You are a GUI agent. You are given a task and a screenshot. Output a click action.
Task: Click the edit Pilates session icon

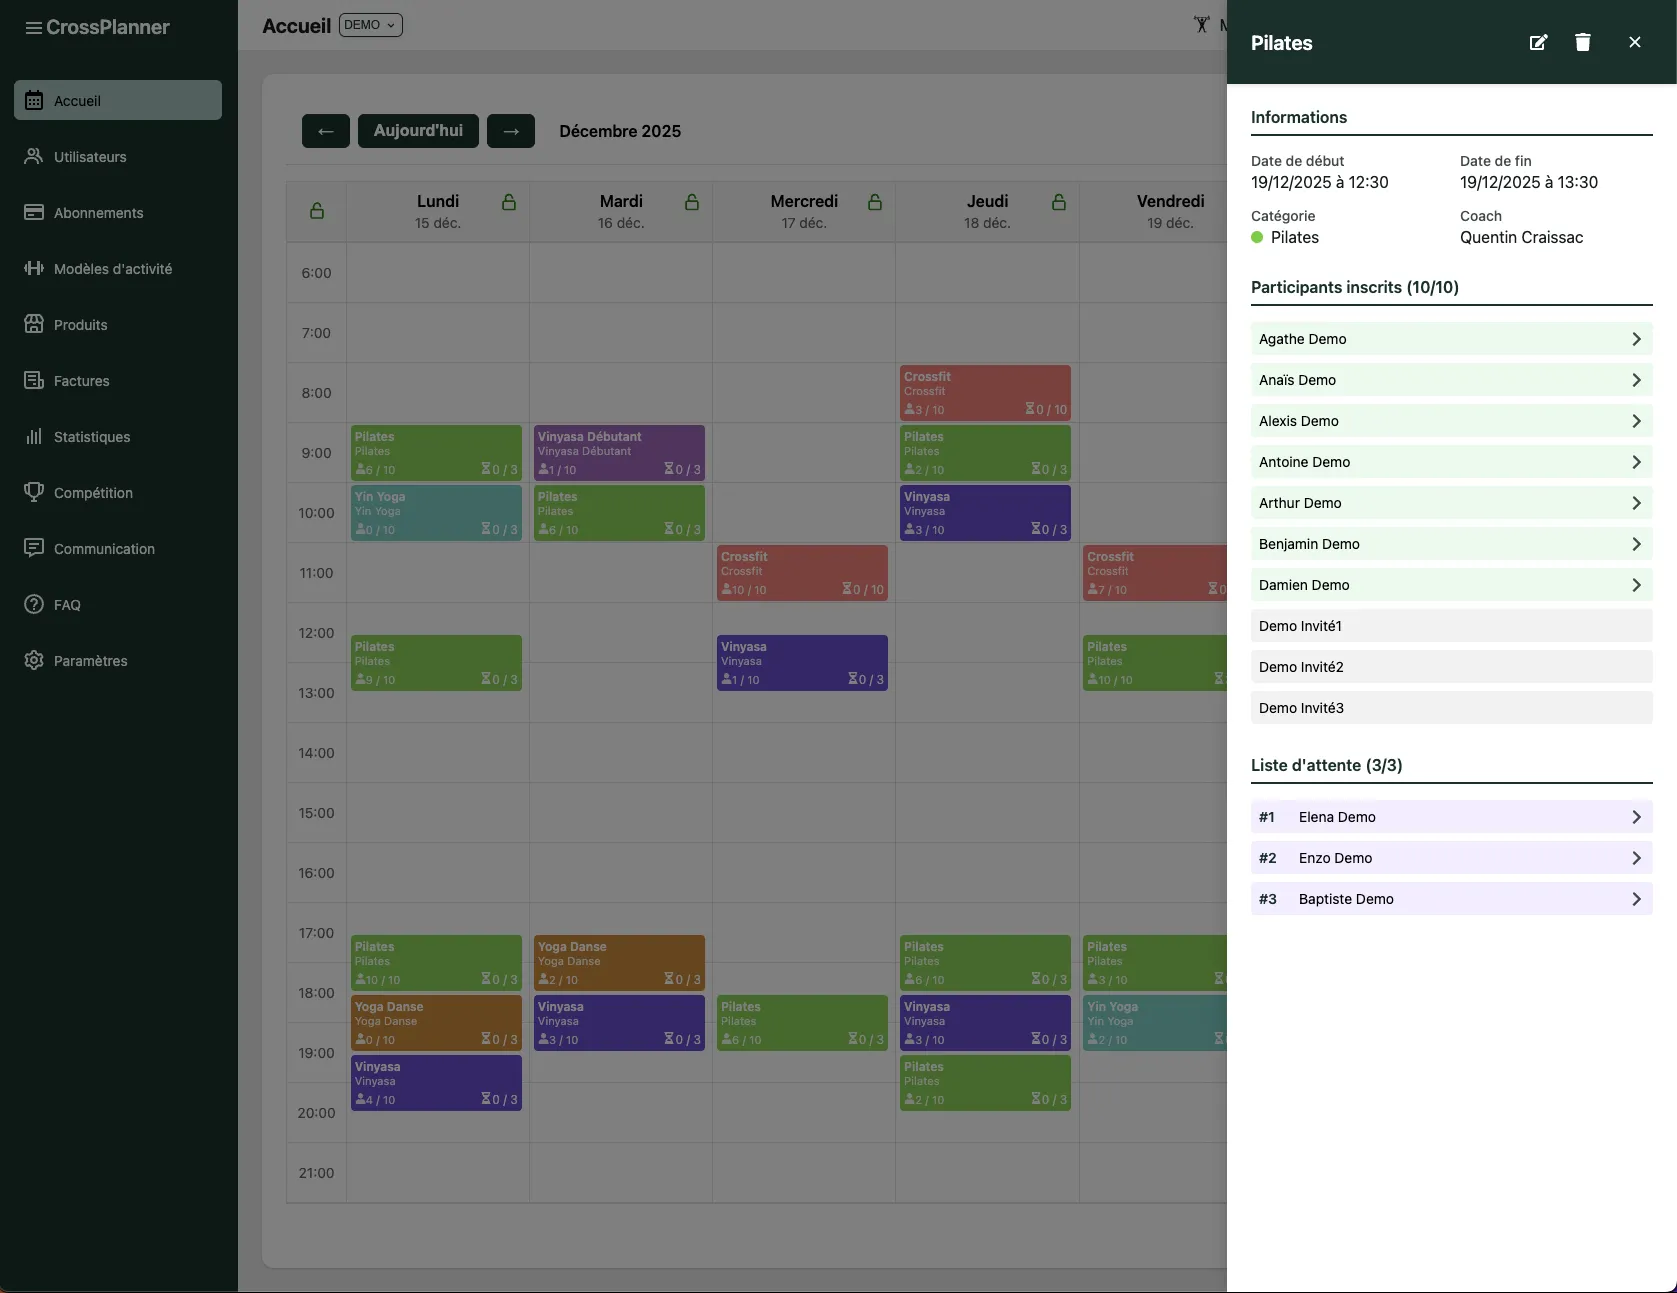(1538, 42)
